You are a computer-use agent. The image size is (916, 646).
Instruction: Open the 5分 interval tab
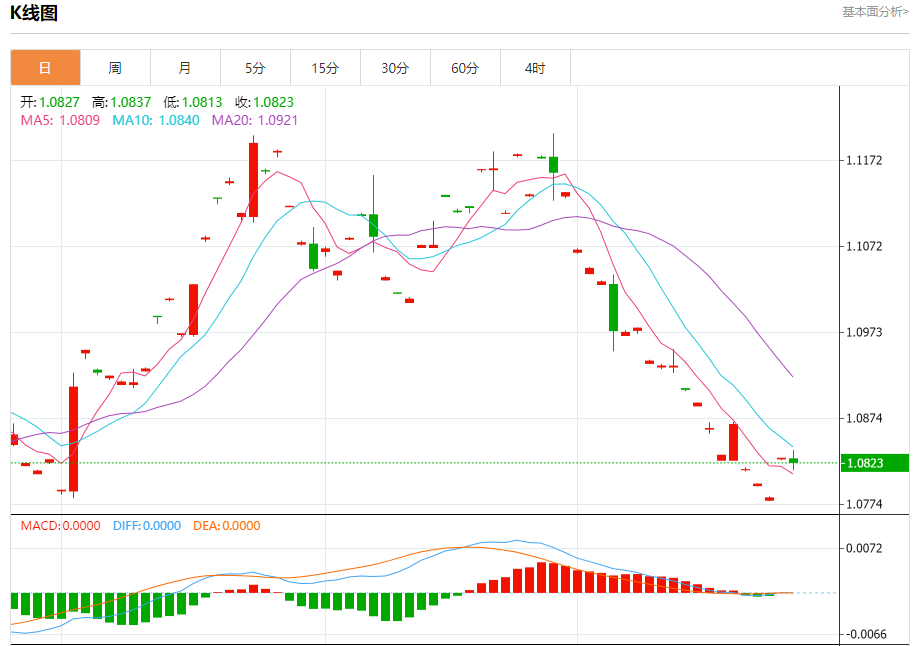coord(255,68)
